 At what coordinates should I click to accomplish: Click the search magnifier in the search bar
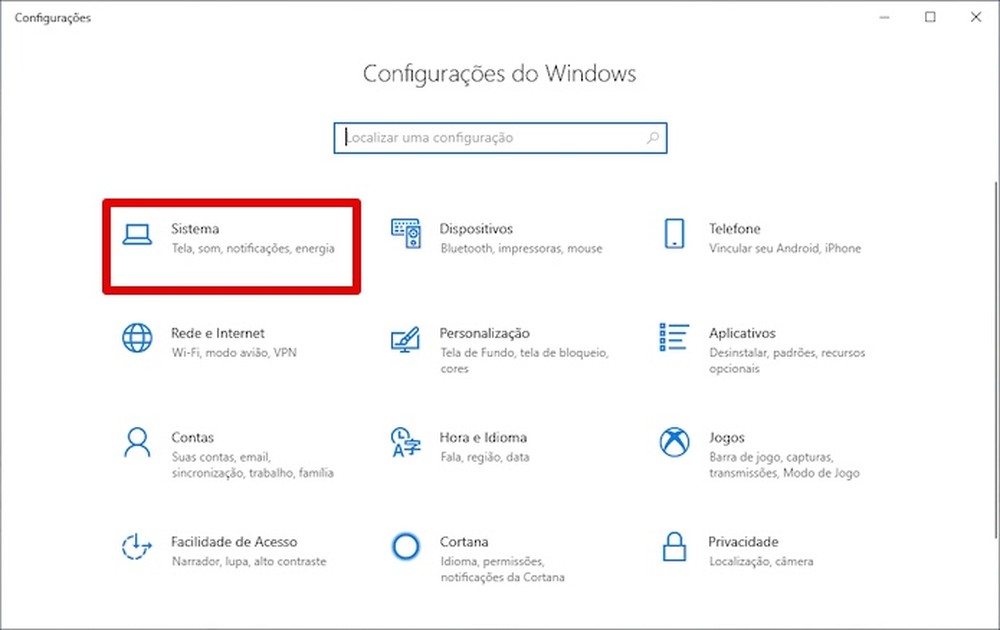653,137
